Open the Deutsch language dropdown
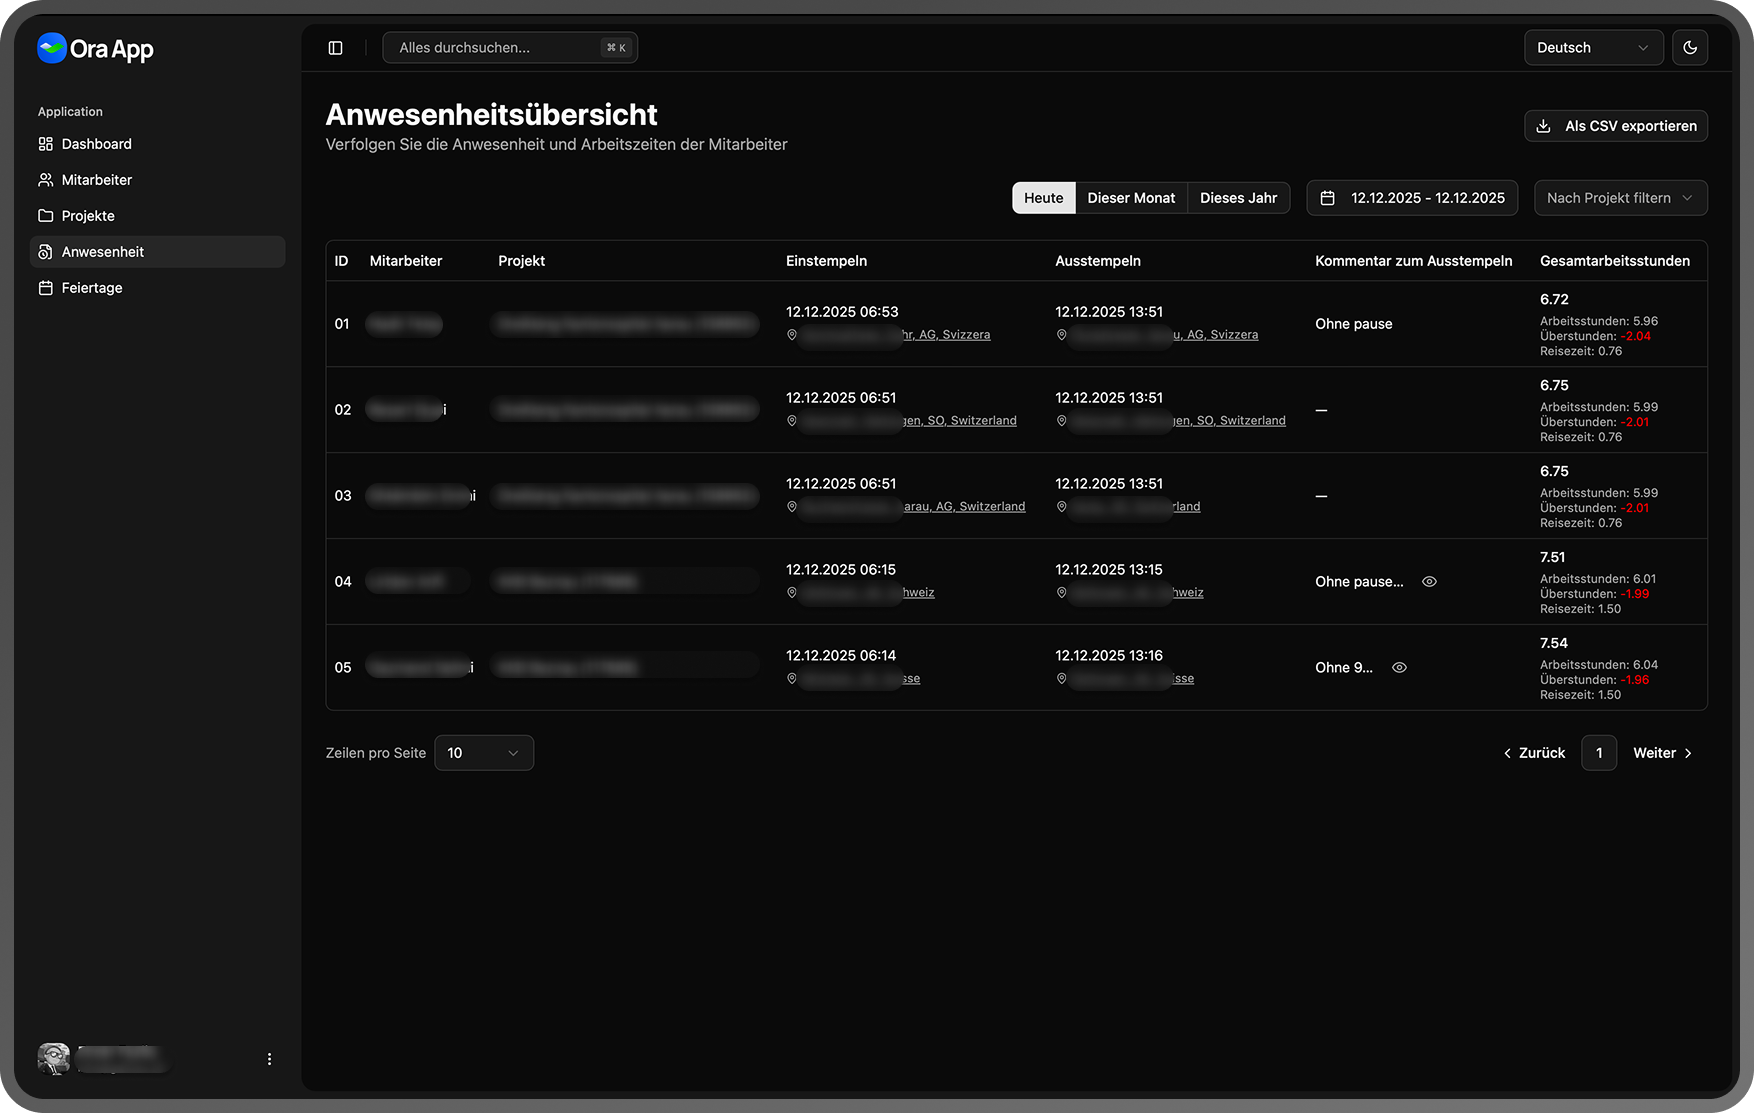The image size is (1754, 1113). click(1592, 48)
